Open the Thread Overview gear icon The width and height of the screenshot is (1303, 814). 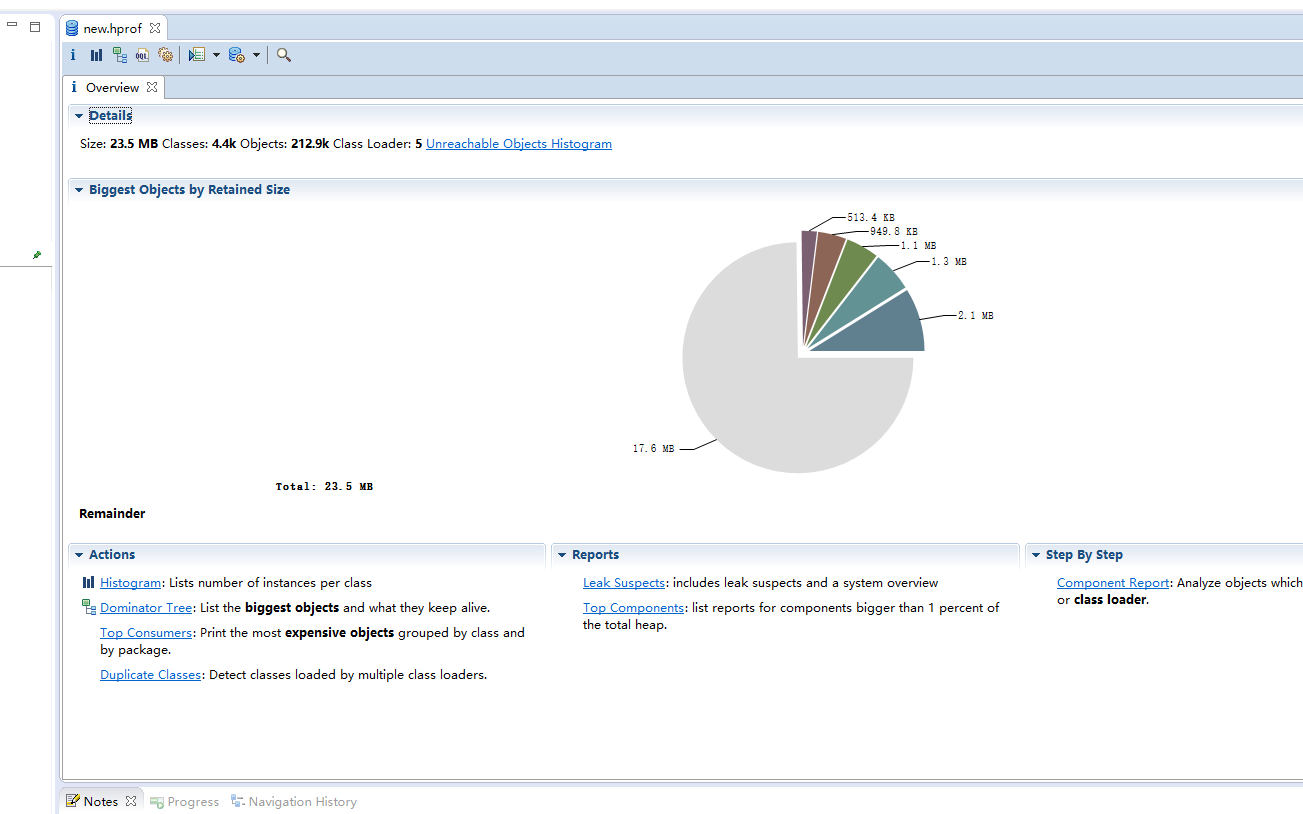(165, 55)
